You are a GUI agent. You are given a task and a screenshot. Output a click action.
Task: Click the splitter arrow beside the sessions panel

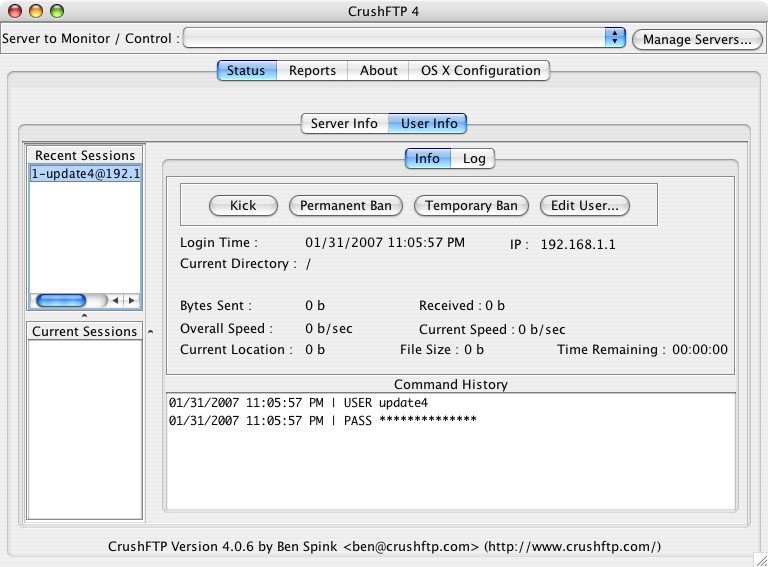tap(149, 331)
